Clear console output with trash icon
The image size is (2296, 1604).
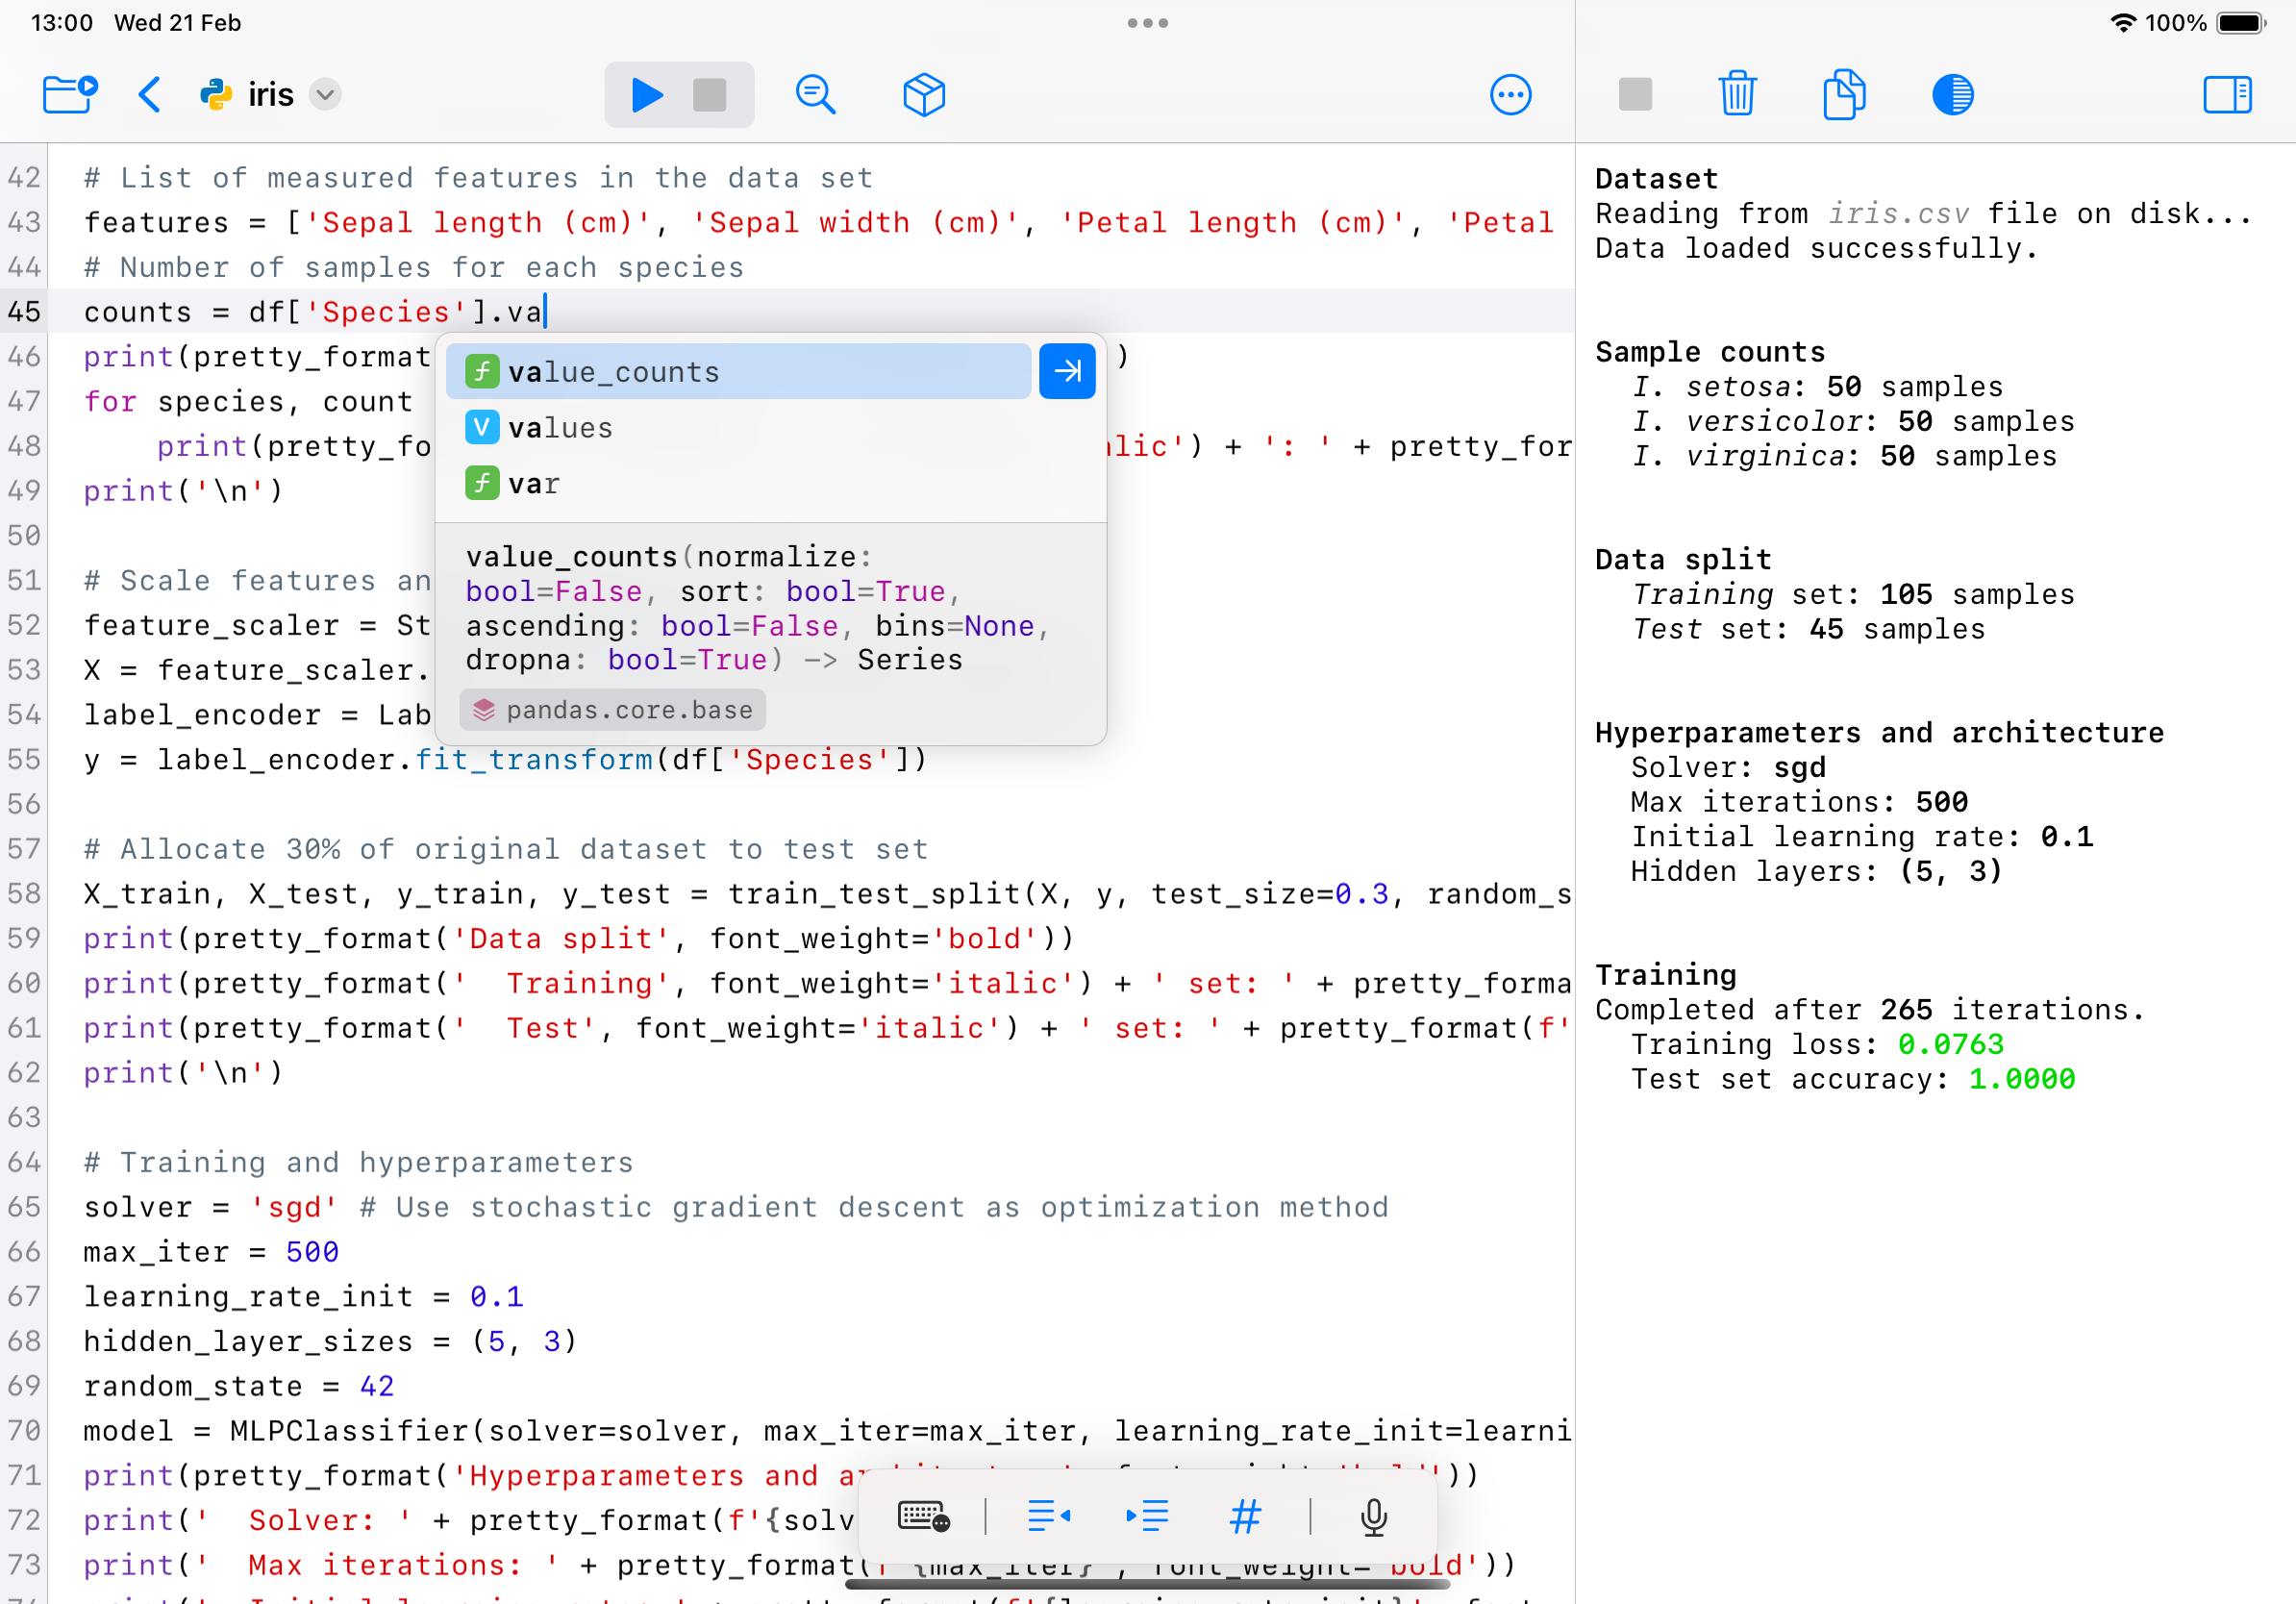pyautogui.click(x=1737, y=95)
